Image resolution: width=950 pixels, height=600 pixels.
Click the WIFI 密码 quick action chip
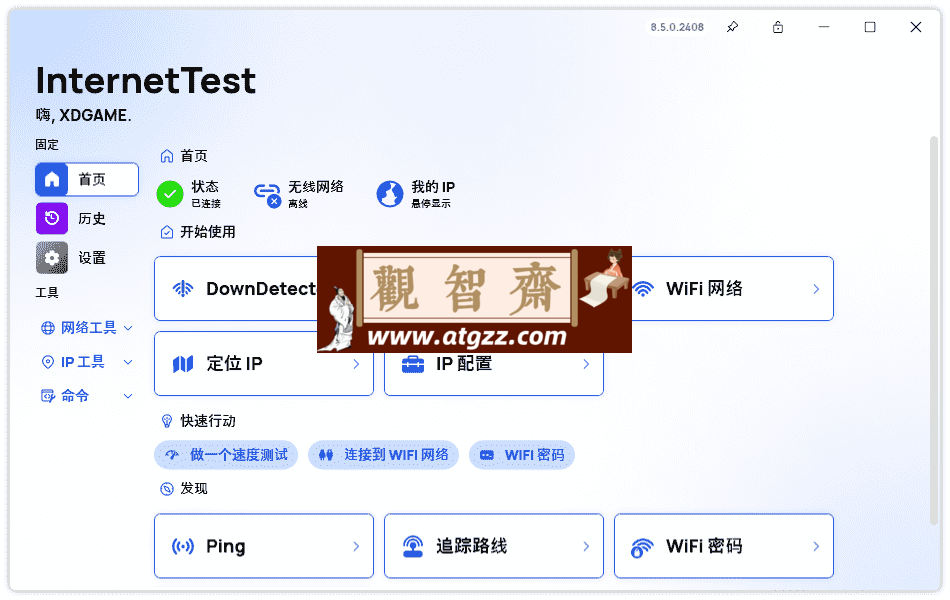(x=522, y=455)
